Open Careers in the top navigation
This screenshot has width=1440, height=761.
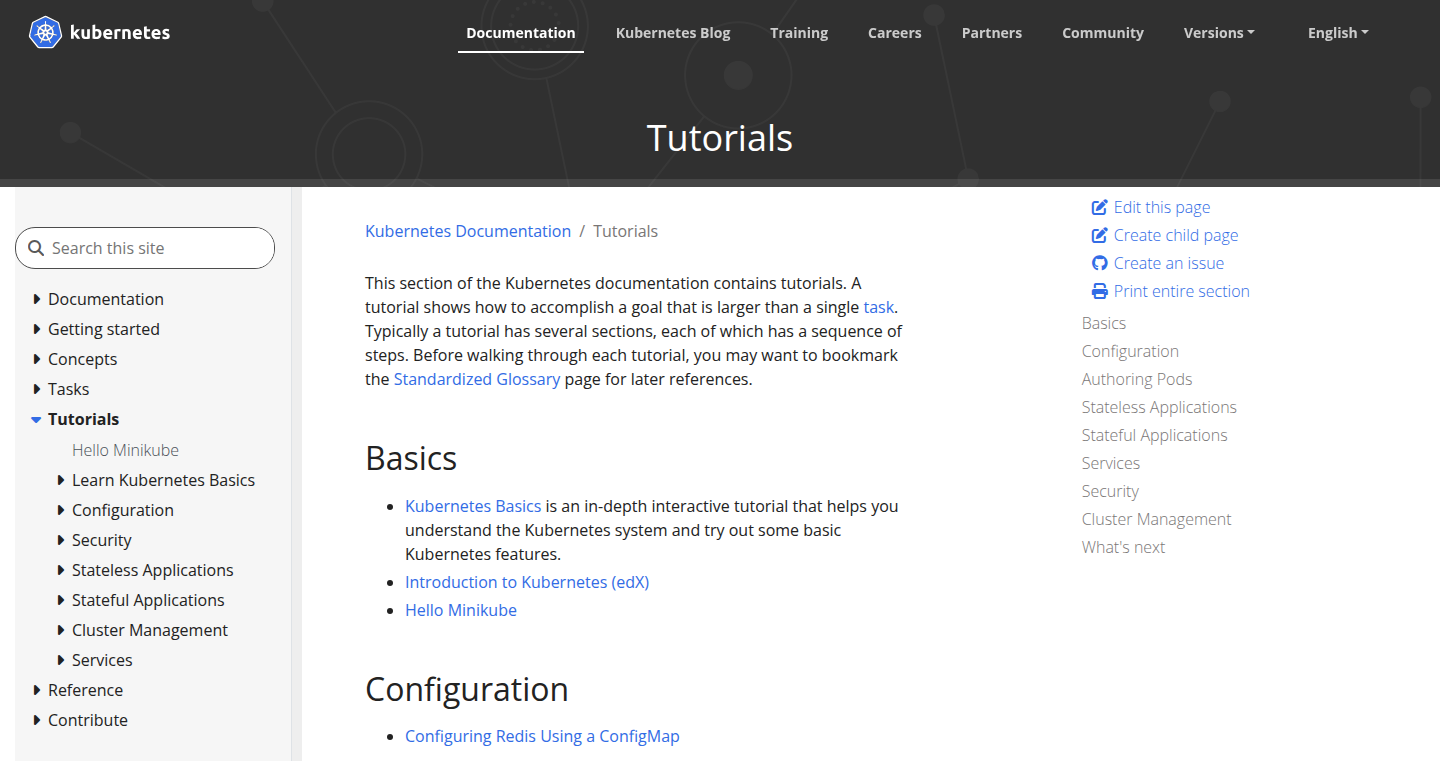[894, 33]
